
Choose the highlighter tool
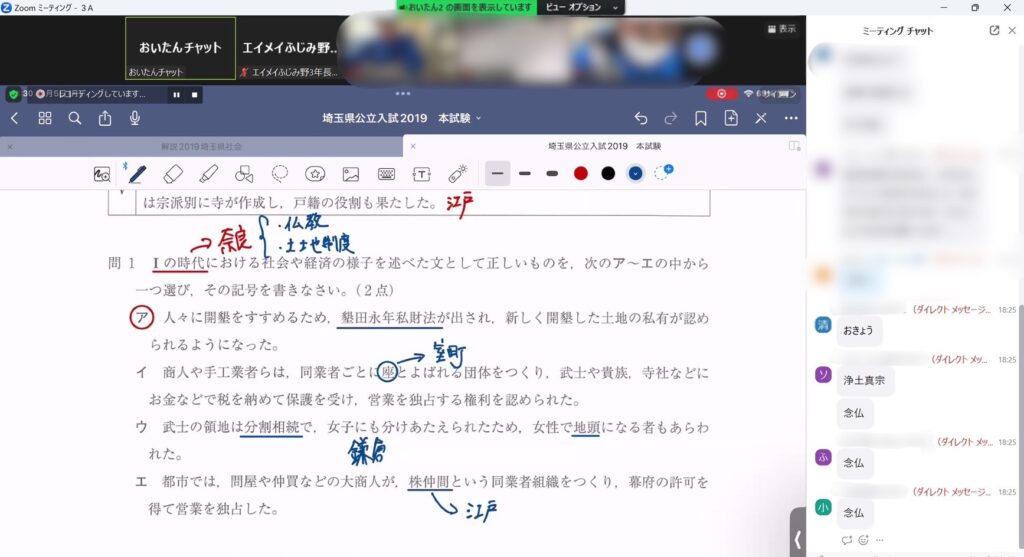click(208, 174)
